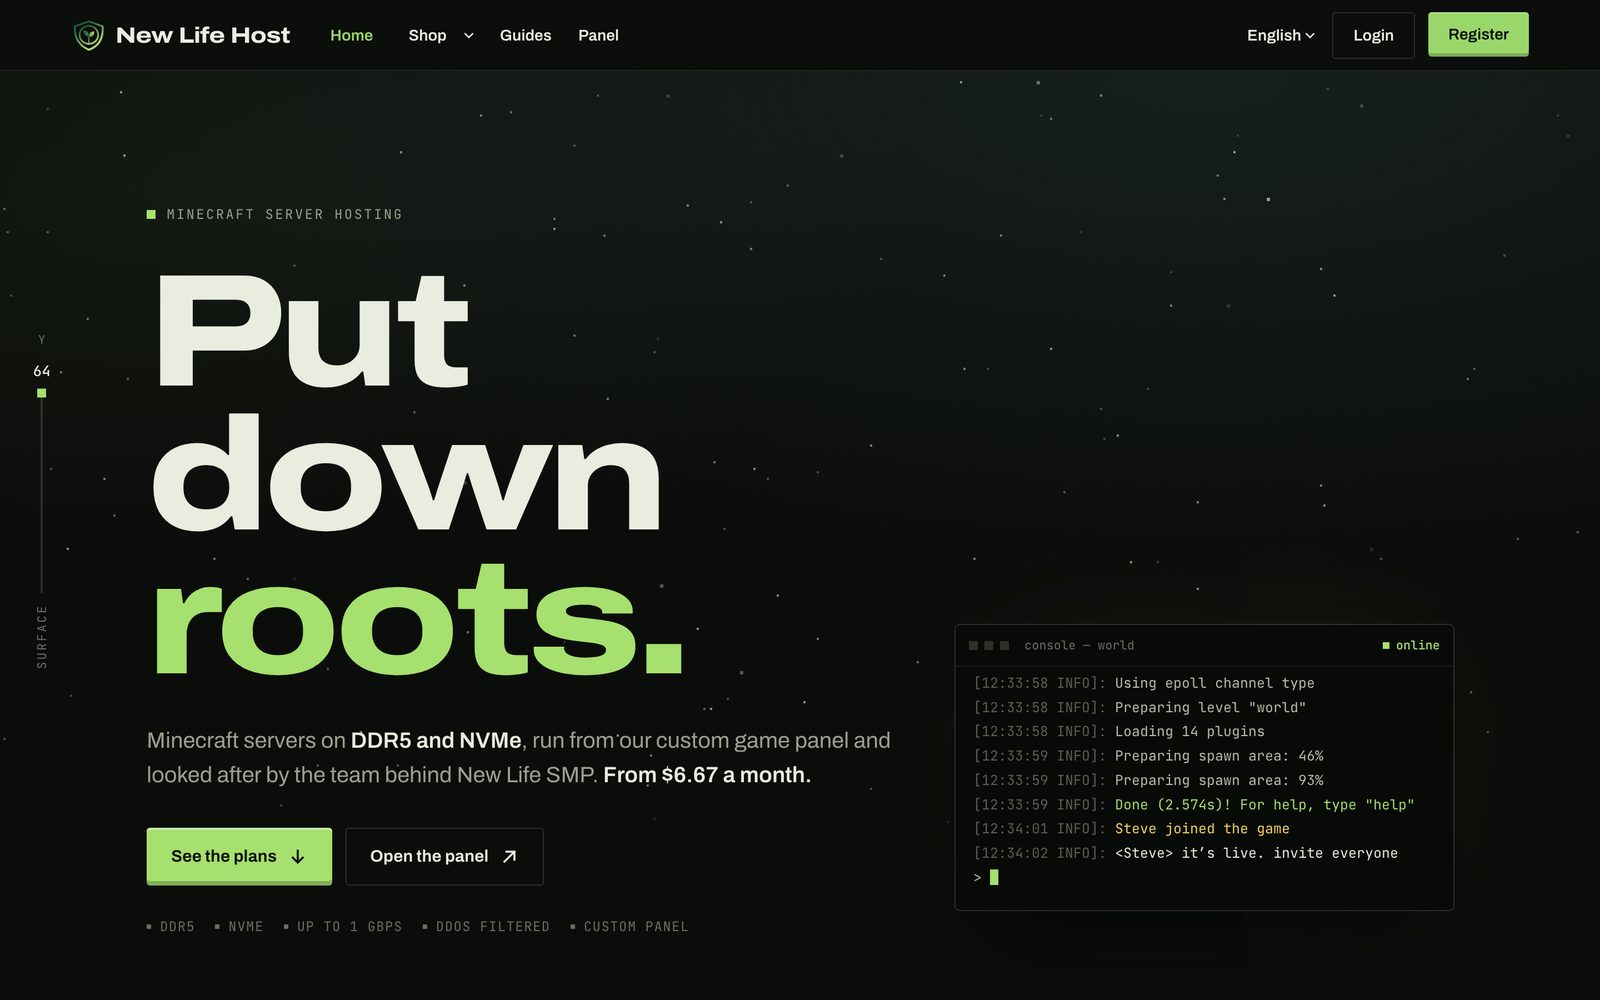The image size is (1600, 1000).
Task: Click the 'SURFACE' vertical label
Action: click(x=42, y=637)
